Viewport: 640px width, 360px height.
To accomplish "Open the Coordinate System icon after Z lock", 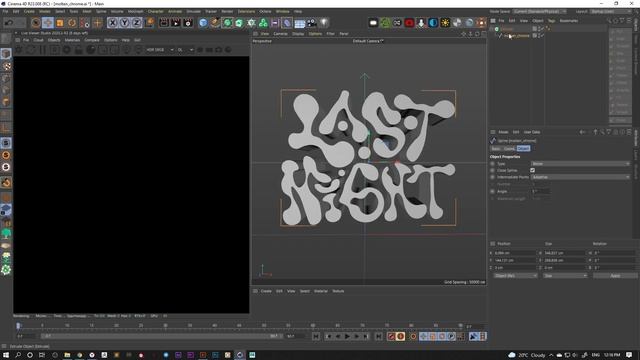I will pyautogui.click(x=150, y=23).
